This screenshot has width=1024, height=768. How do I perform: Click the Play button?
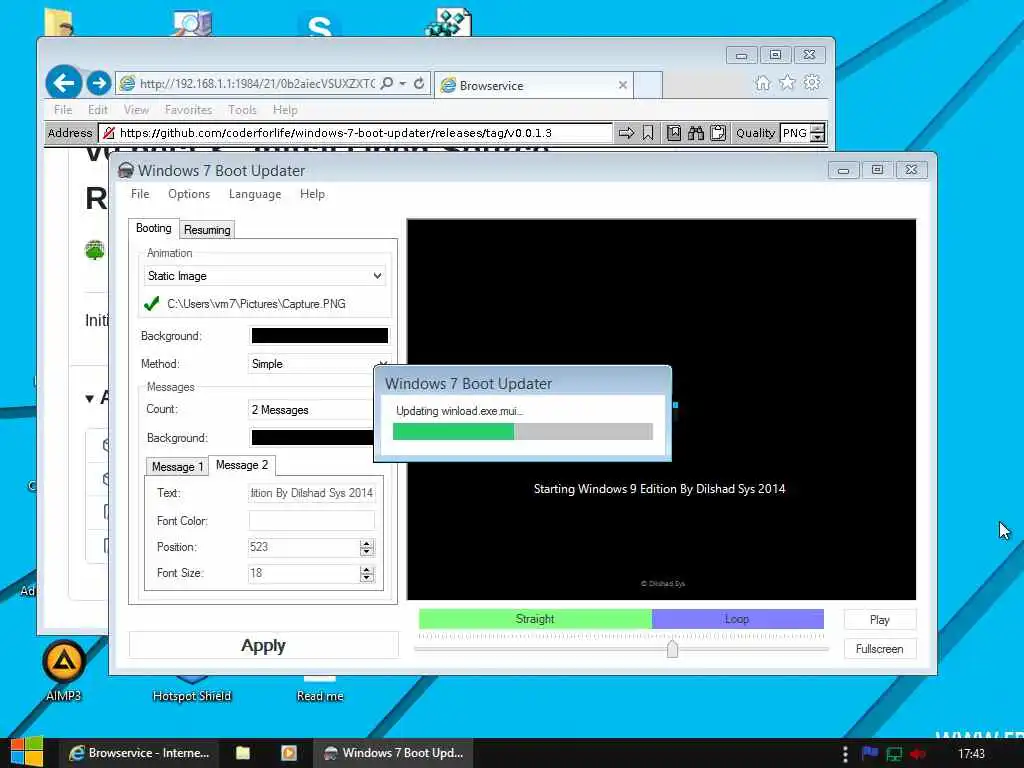[x=880, y=620]
